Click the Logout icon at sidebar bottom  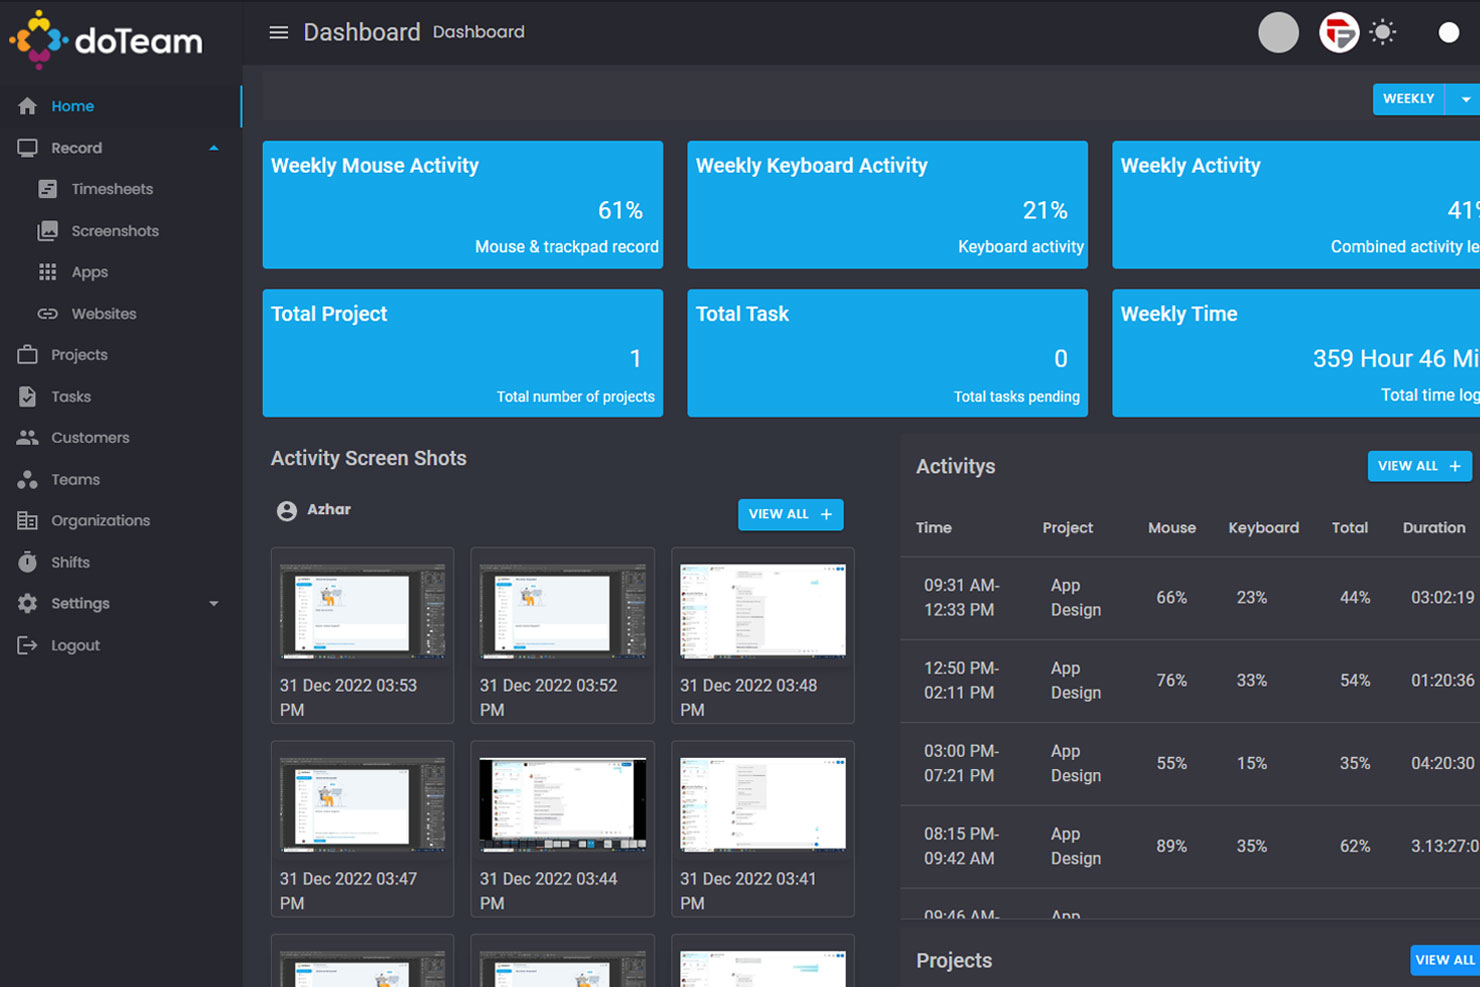[27, 645]
